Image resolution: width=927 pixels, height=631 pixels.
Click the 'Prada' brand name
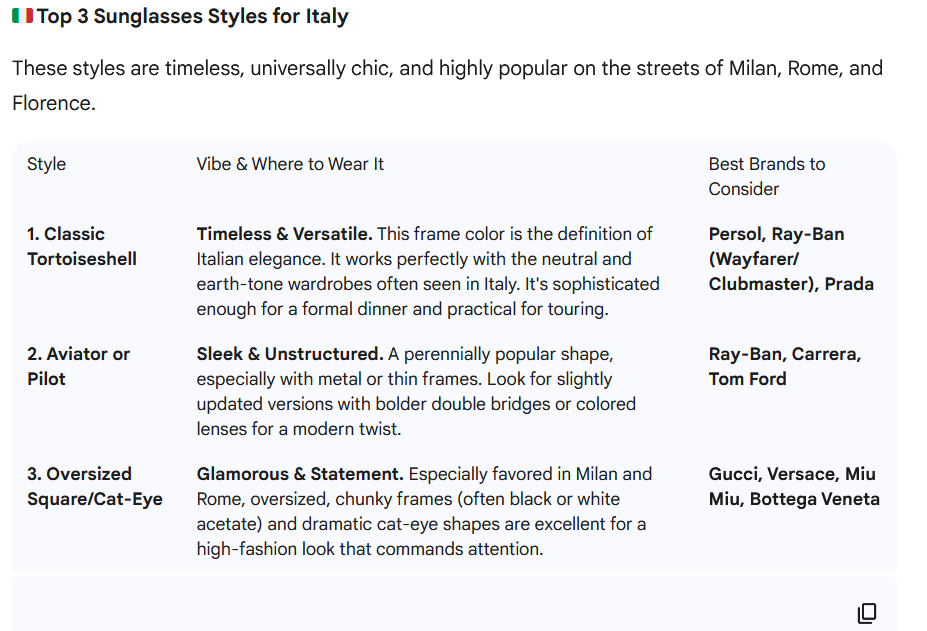click(x=849, y=284)
